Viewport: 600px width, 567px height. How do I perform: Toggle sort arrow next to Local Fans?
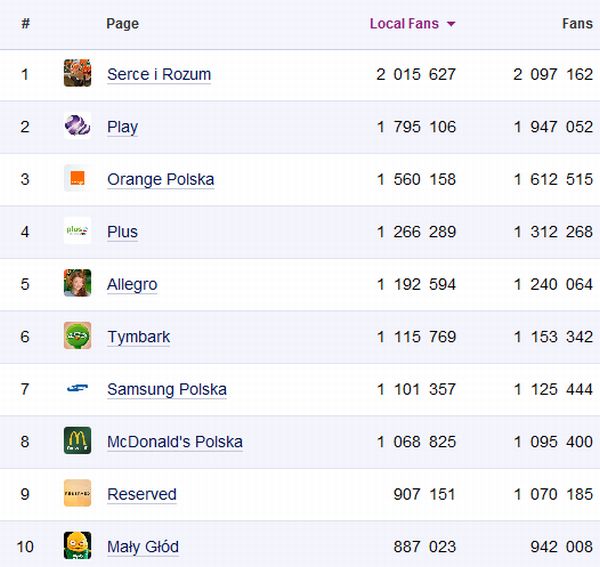pyautogui.click(x=451, y=24)
